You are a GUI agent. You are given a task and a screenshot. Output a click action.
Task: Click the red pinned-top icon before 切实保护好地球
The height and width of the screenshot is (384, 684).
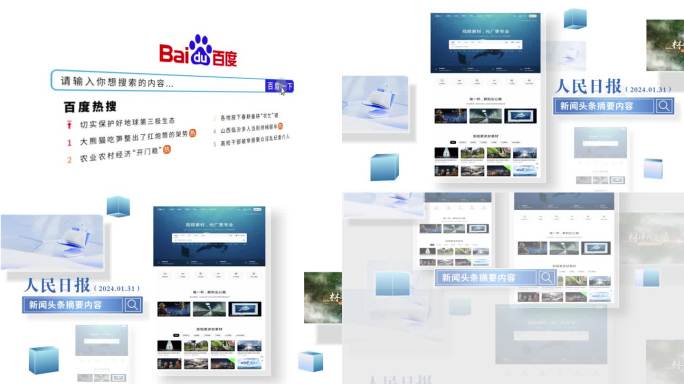coord(69,125)
